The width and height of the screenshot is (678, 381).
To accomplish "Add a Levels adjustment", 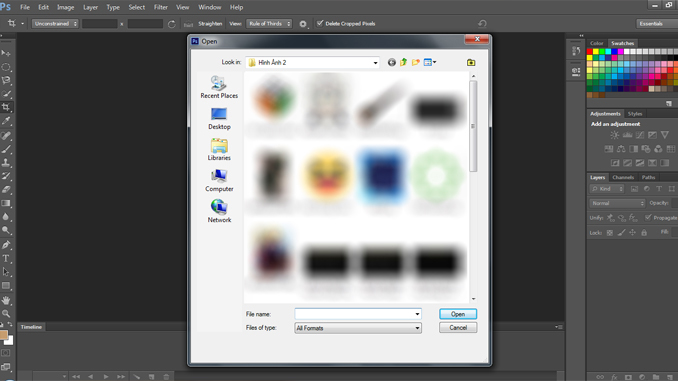I will pos(627,135).
